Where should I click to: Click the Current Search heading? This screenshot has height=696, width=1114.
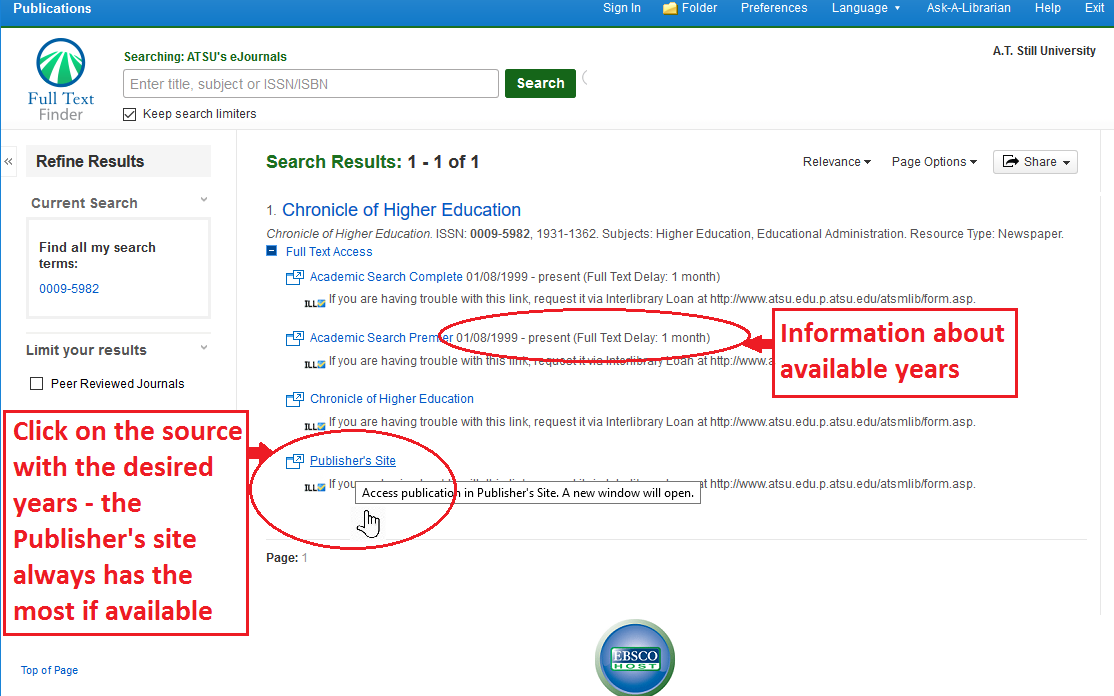85,203
